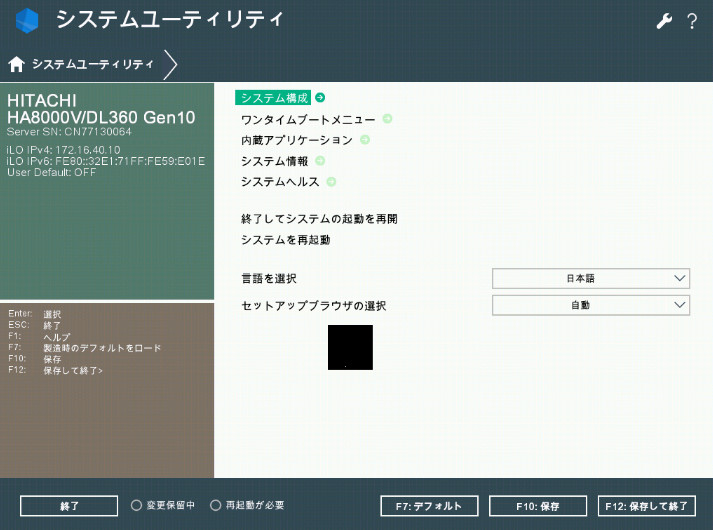Click the home icon in breadcrumb
The height and width of the screenshot is (530, 713).
pyautogui.click(x=16, y=64)
